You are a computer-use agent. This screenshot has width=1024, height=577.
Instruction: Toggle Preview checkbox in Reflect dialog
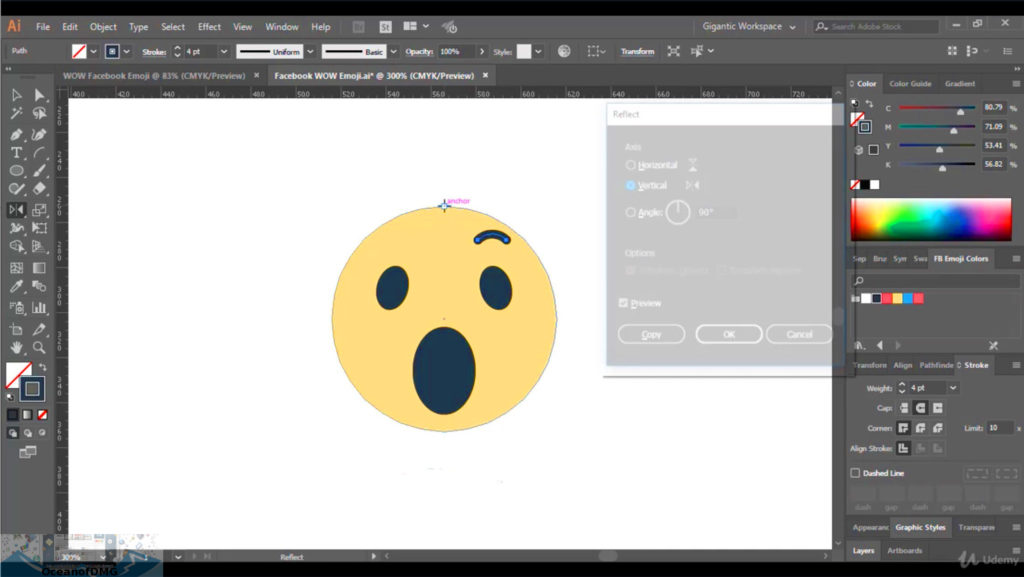pos(623,303)
